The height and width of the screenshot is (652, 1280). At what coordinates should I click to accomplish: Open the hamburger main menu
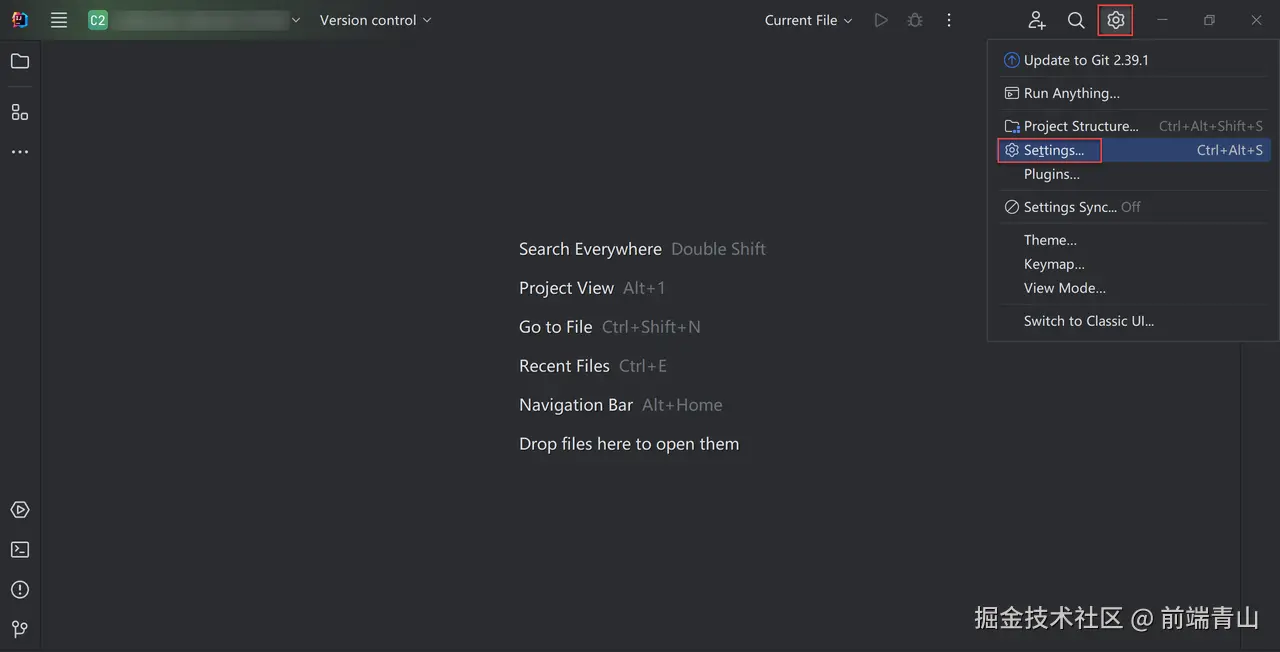click(x=59, y=20)
